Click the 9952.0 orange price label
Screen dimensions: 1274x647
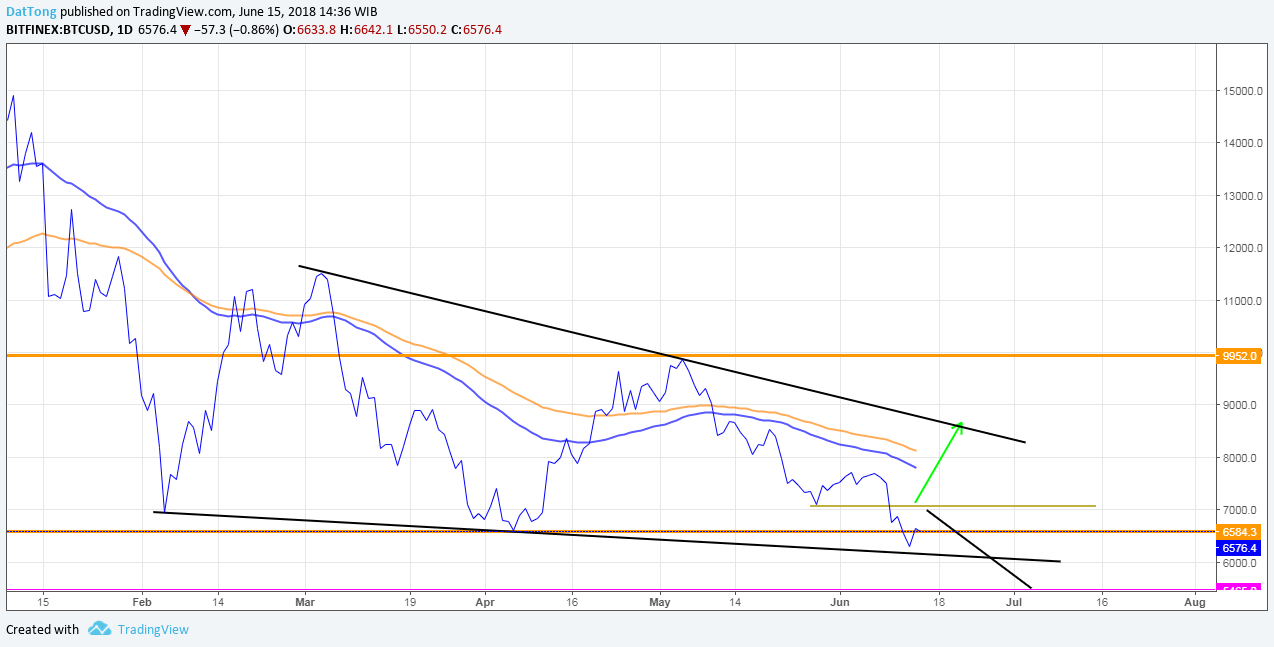(x=1238, y=355)
